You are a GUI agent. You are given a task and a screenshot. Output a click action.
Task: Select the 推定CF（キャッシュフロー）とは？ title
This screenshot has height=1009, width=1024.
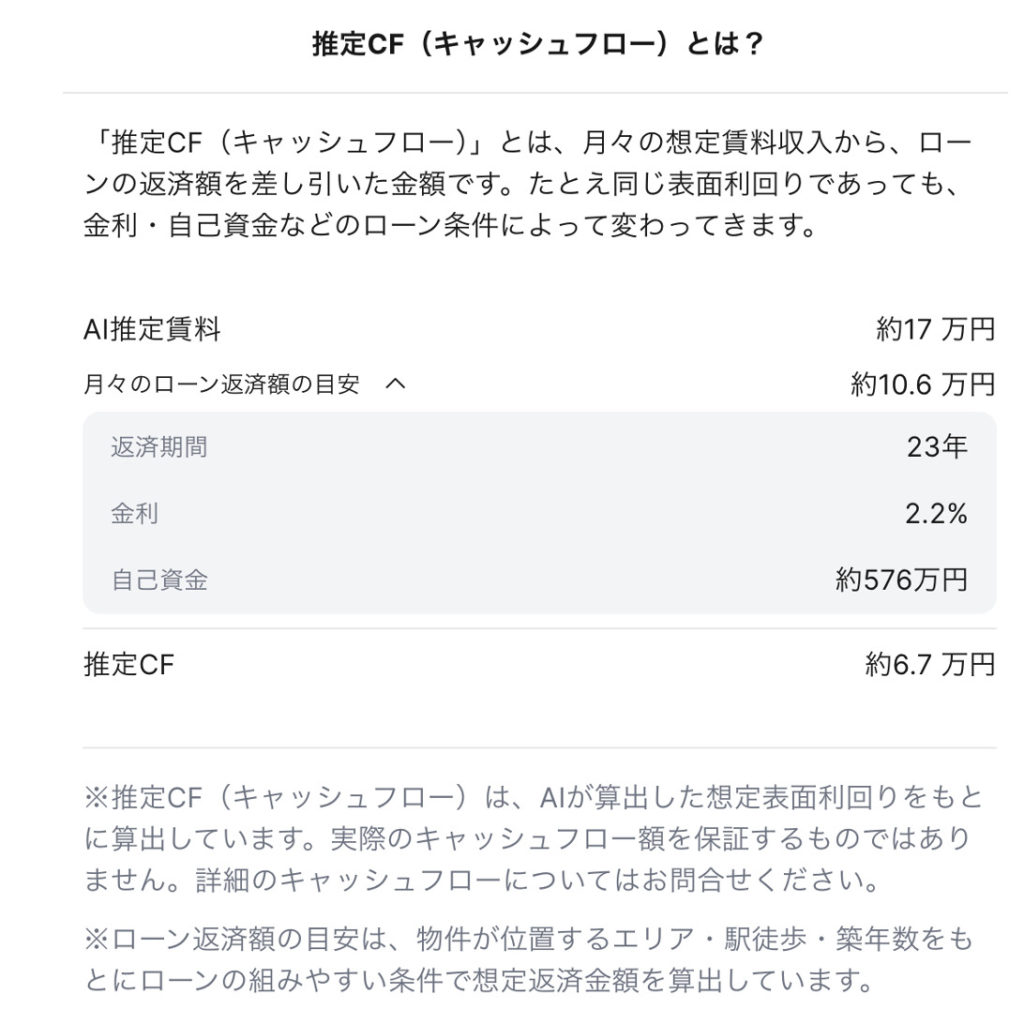point(537,44)
